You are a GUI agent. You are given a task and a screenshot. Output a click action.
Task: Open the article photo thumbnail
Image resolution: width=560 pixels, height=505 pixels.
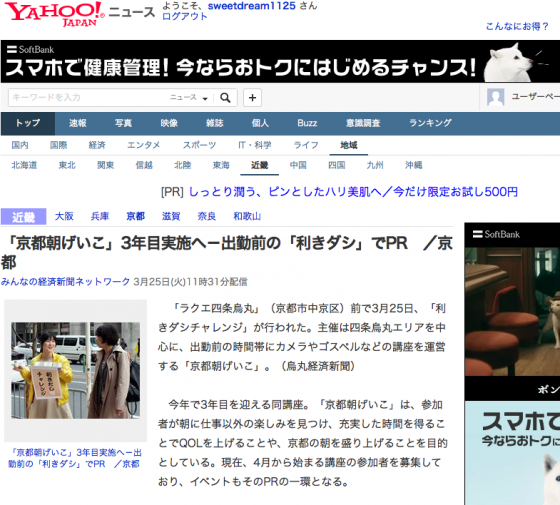pyautogui.click(x=75, y=370)
